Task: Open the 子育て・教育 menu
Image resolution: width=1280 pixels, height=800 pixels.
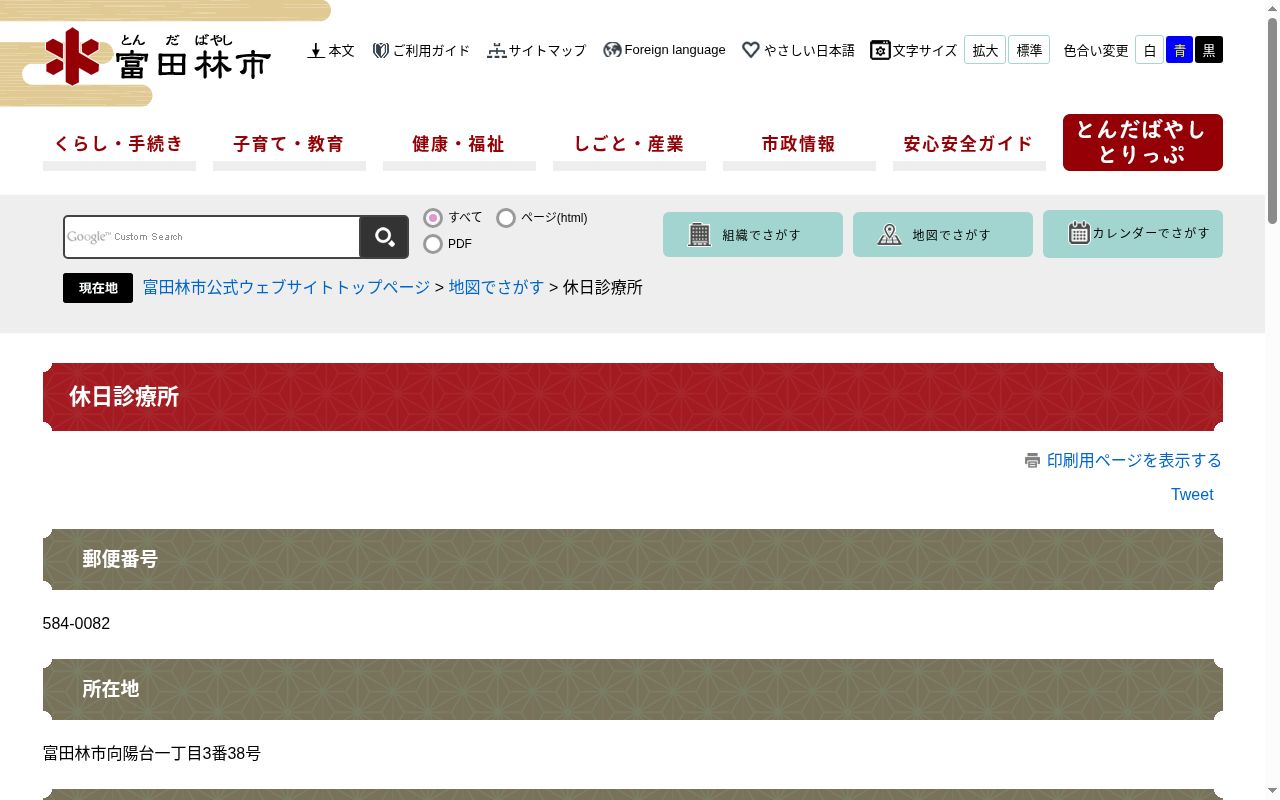Action: [x=289, y=145]
